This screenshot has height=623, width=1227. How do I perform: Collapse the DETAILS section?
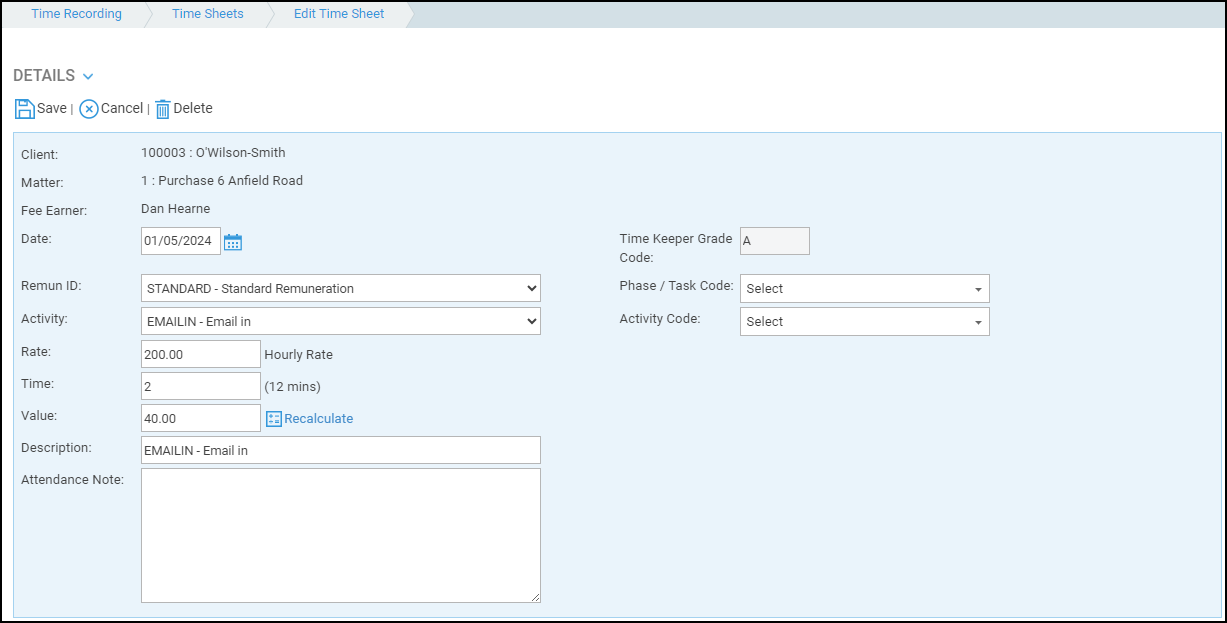pos(87,76)
